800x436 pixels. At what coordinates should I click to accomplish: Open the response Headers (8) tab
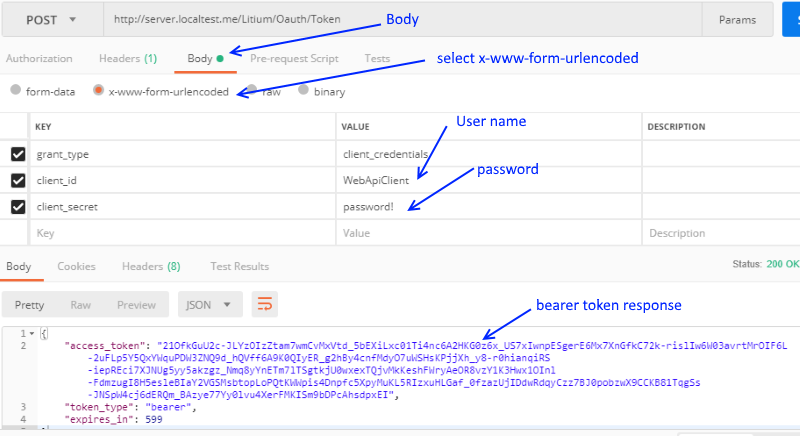(x=151, y=266)
